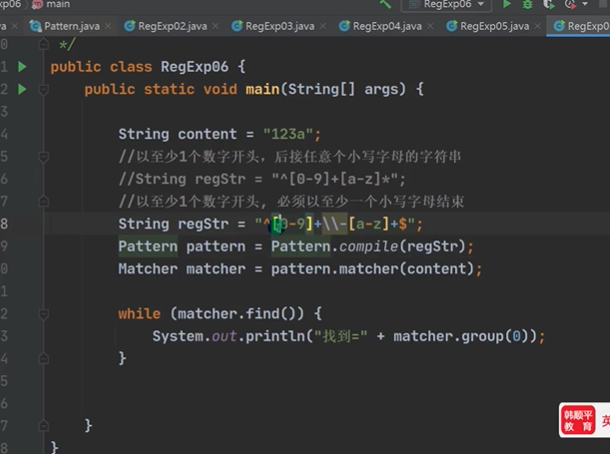Click the RegExp06 tab class icon
The image size is (610, 454).
[x=559, y=26]
